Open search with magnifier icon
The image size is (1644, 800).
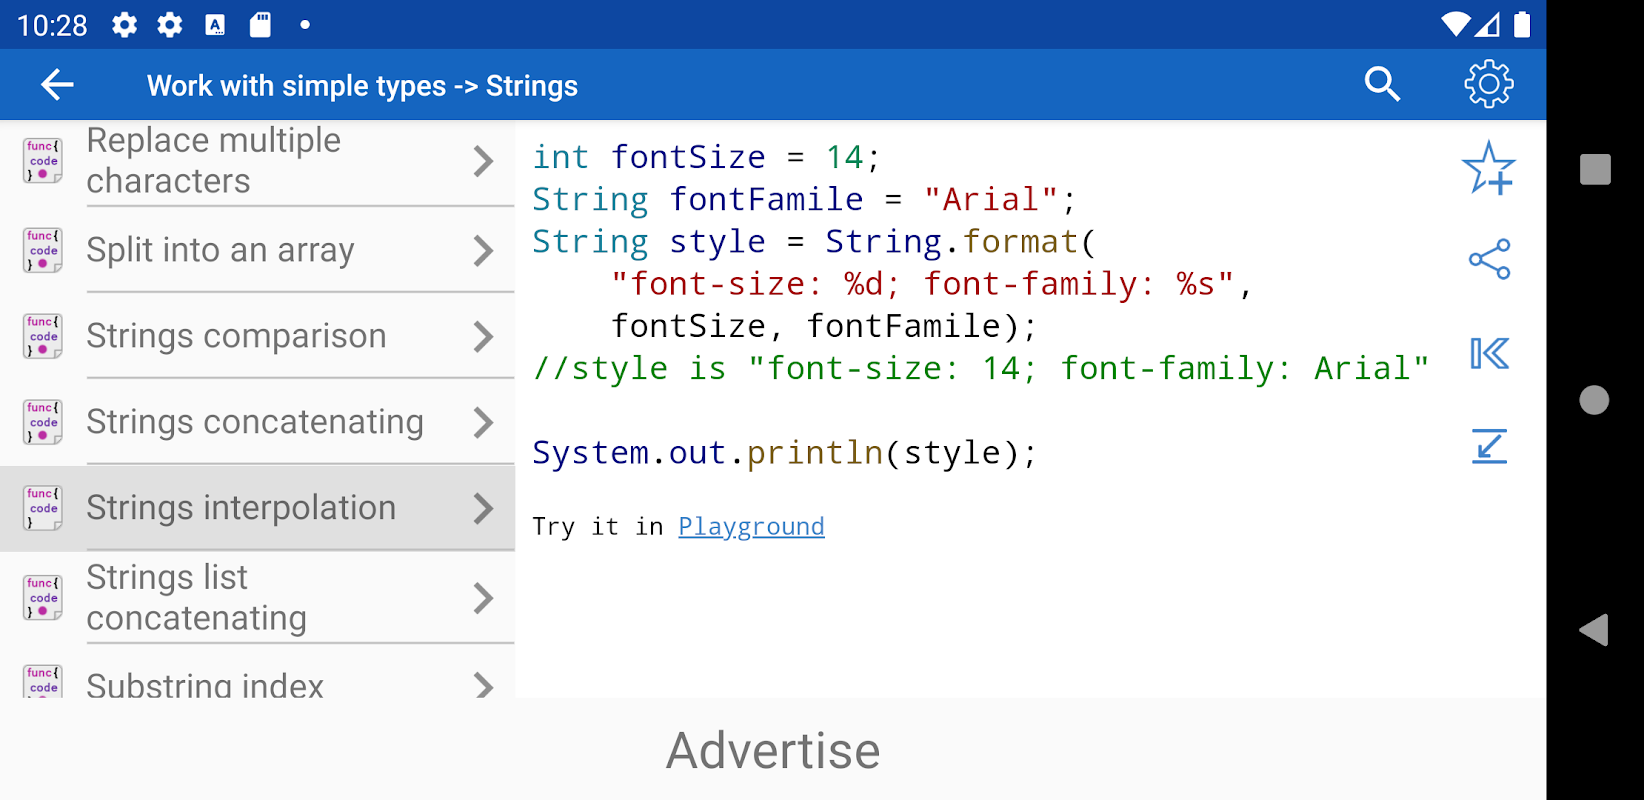1382,85
